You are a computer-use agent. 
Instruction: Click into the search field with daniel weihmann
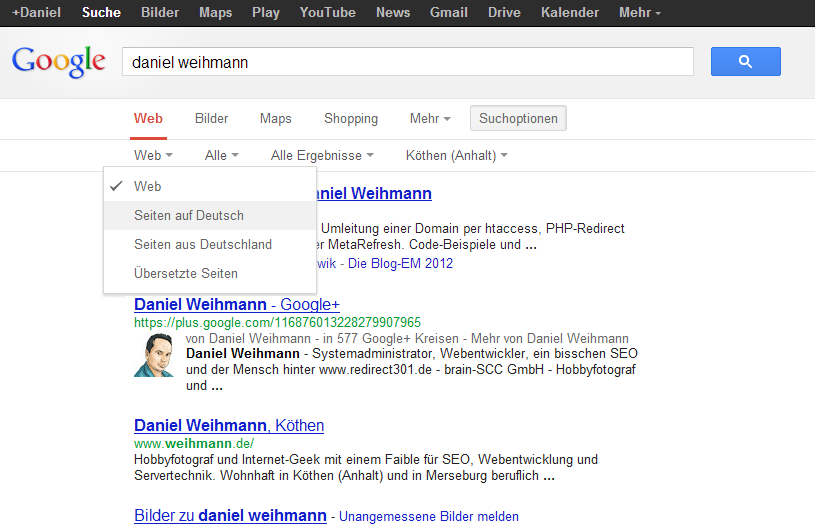click(408, 62)
